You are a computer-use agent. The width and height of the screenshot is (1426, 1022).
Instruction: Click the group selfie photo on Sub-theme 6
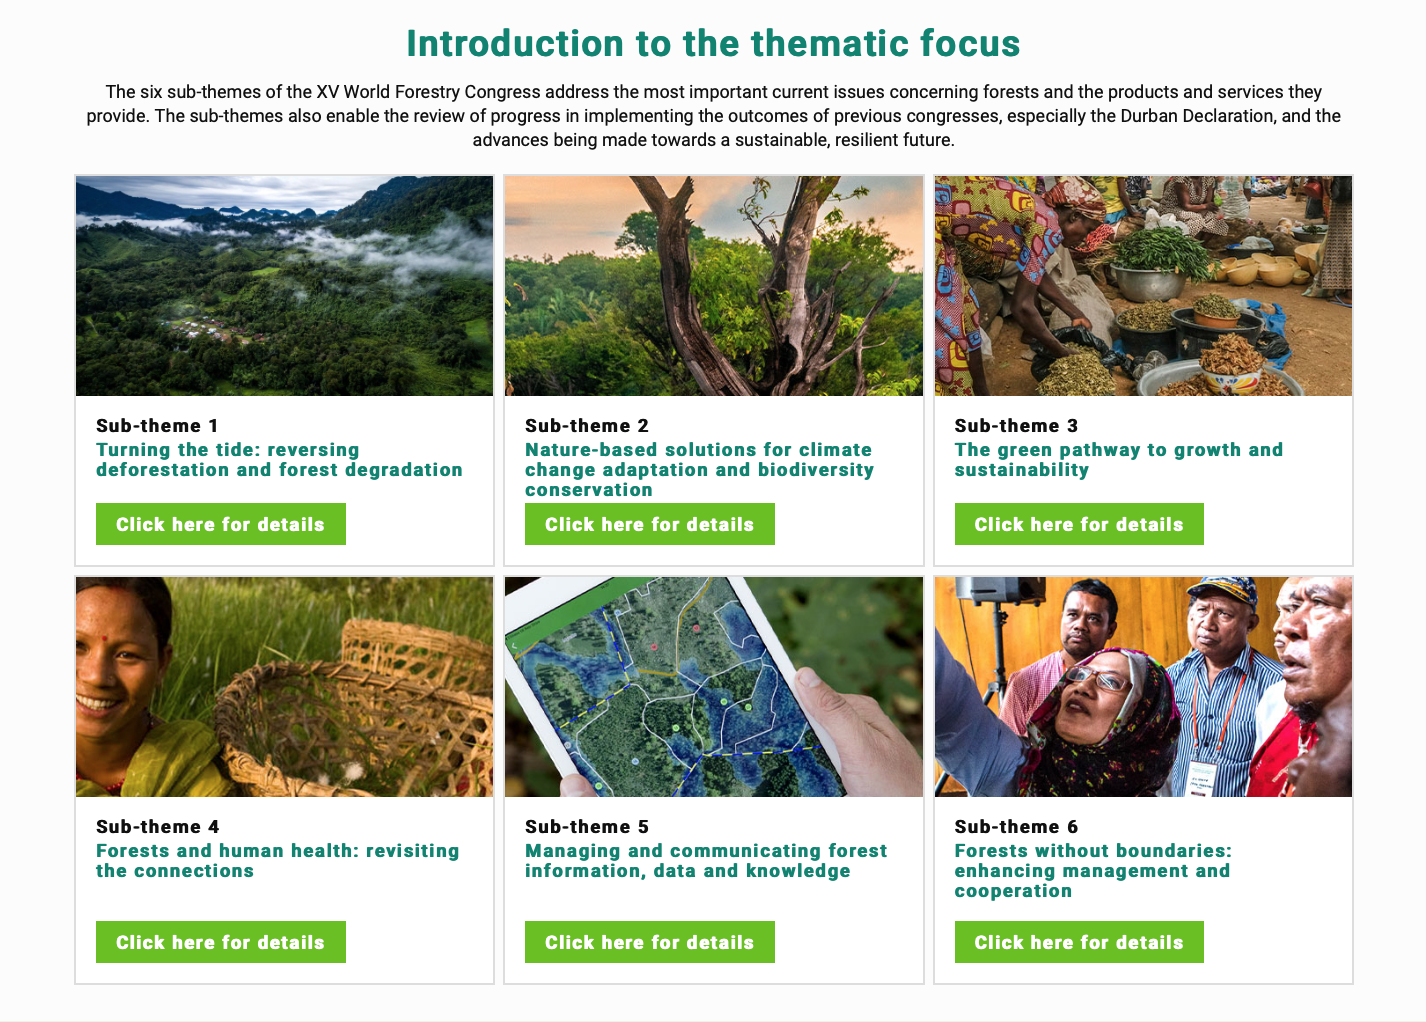coord(1143,687)
